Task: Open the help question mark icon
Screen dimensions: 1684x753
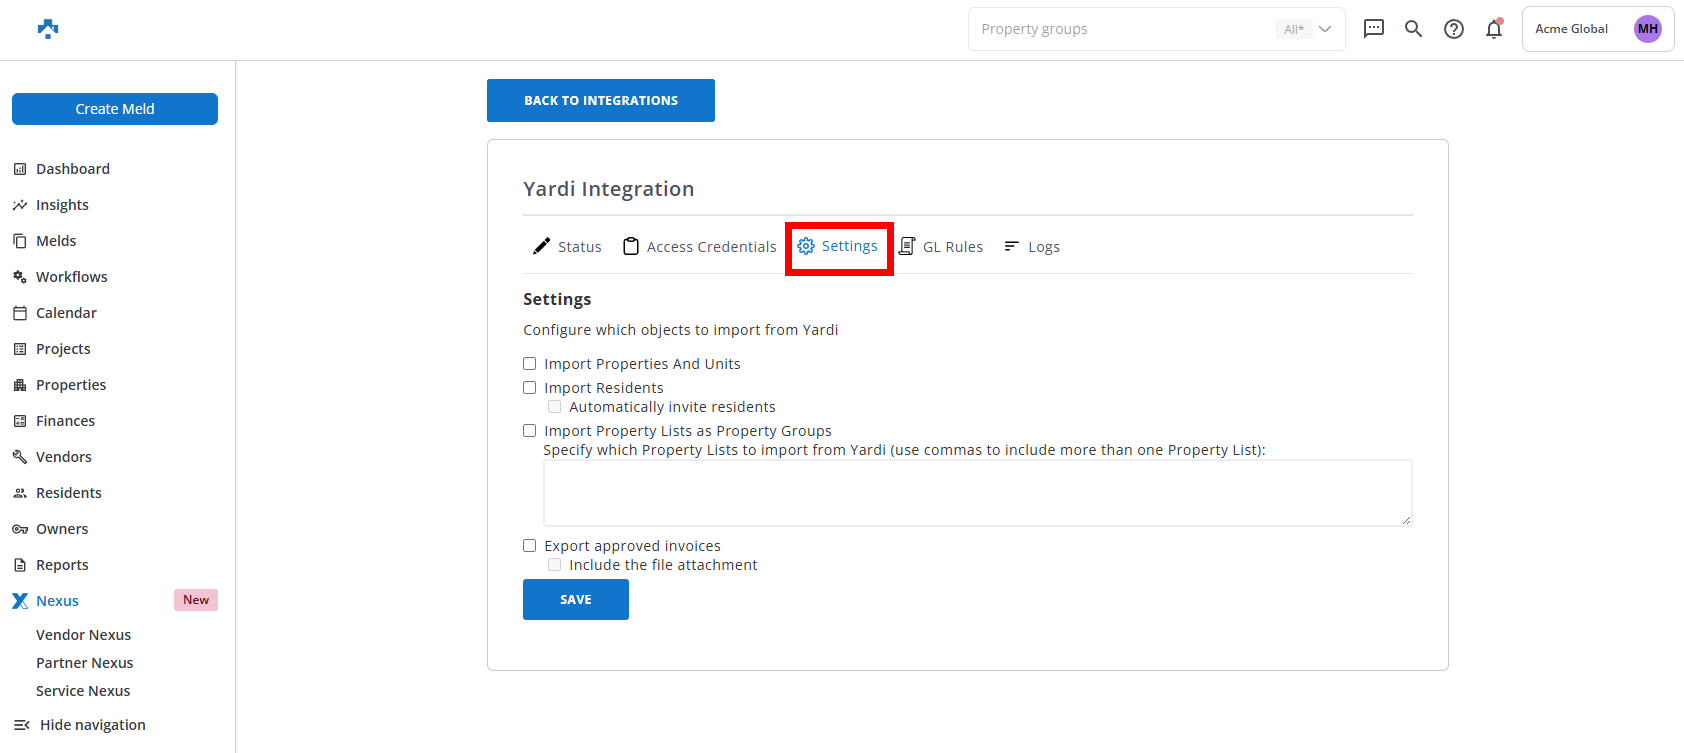Action: 1454,29
